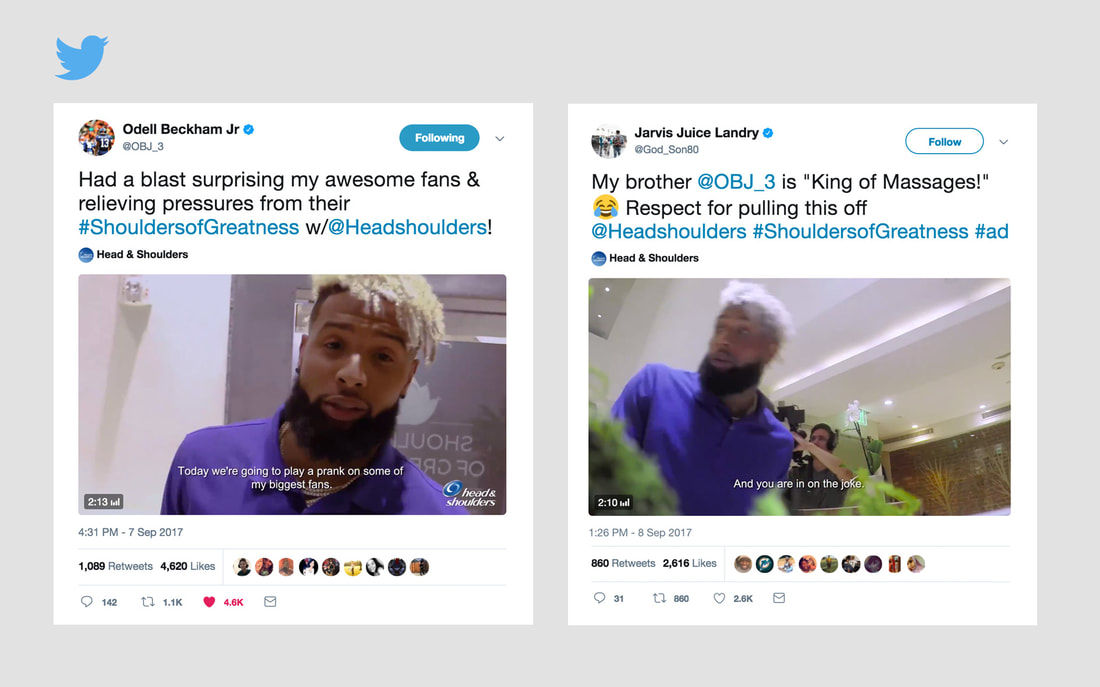The height and width of the screenshot is (687, 1100).
Task: Reply to Jarvis Landry's tweet
Action: point(599,598)
